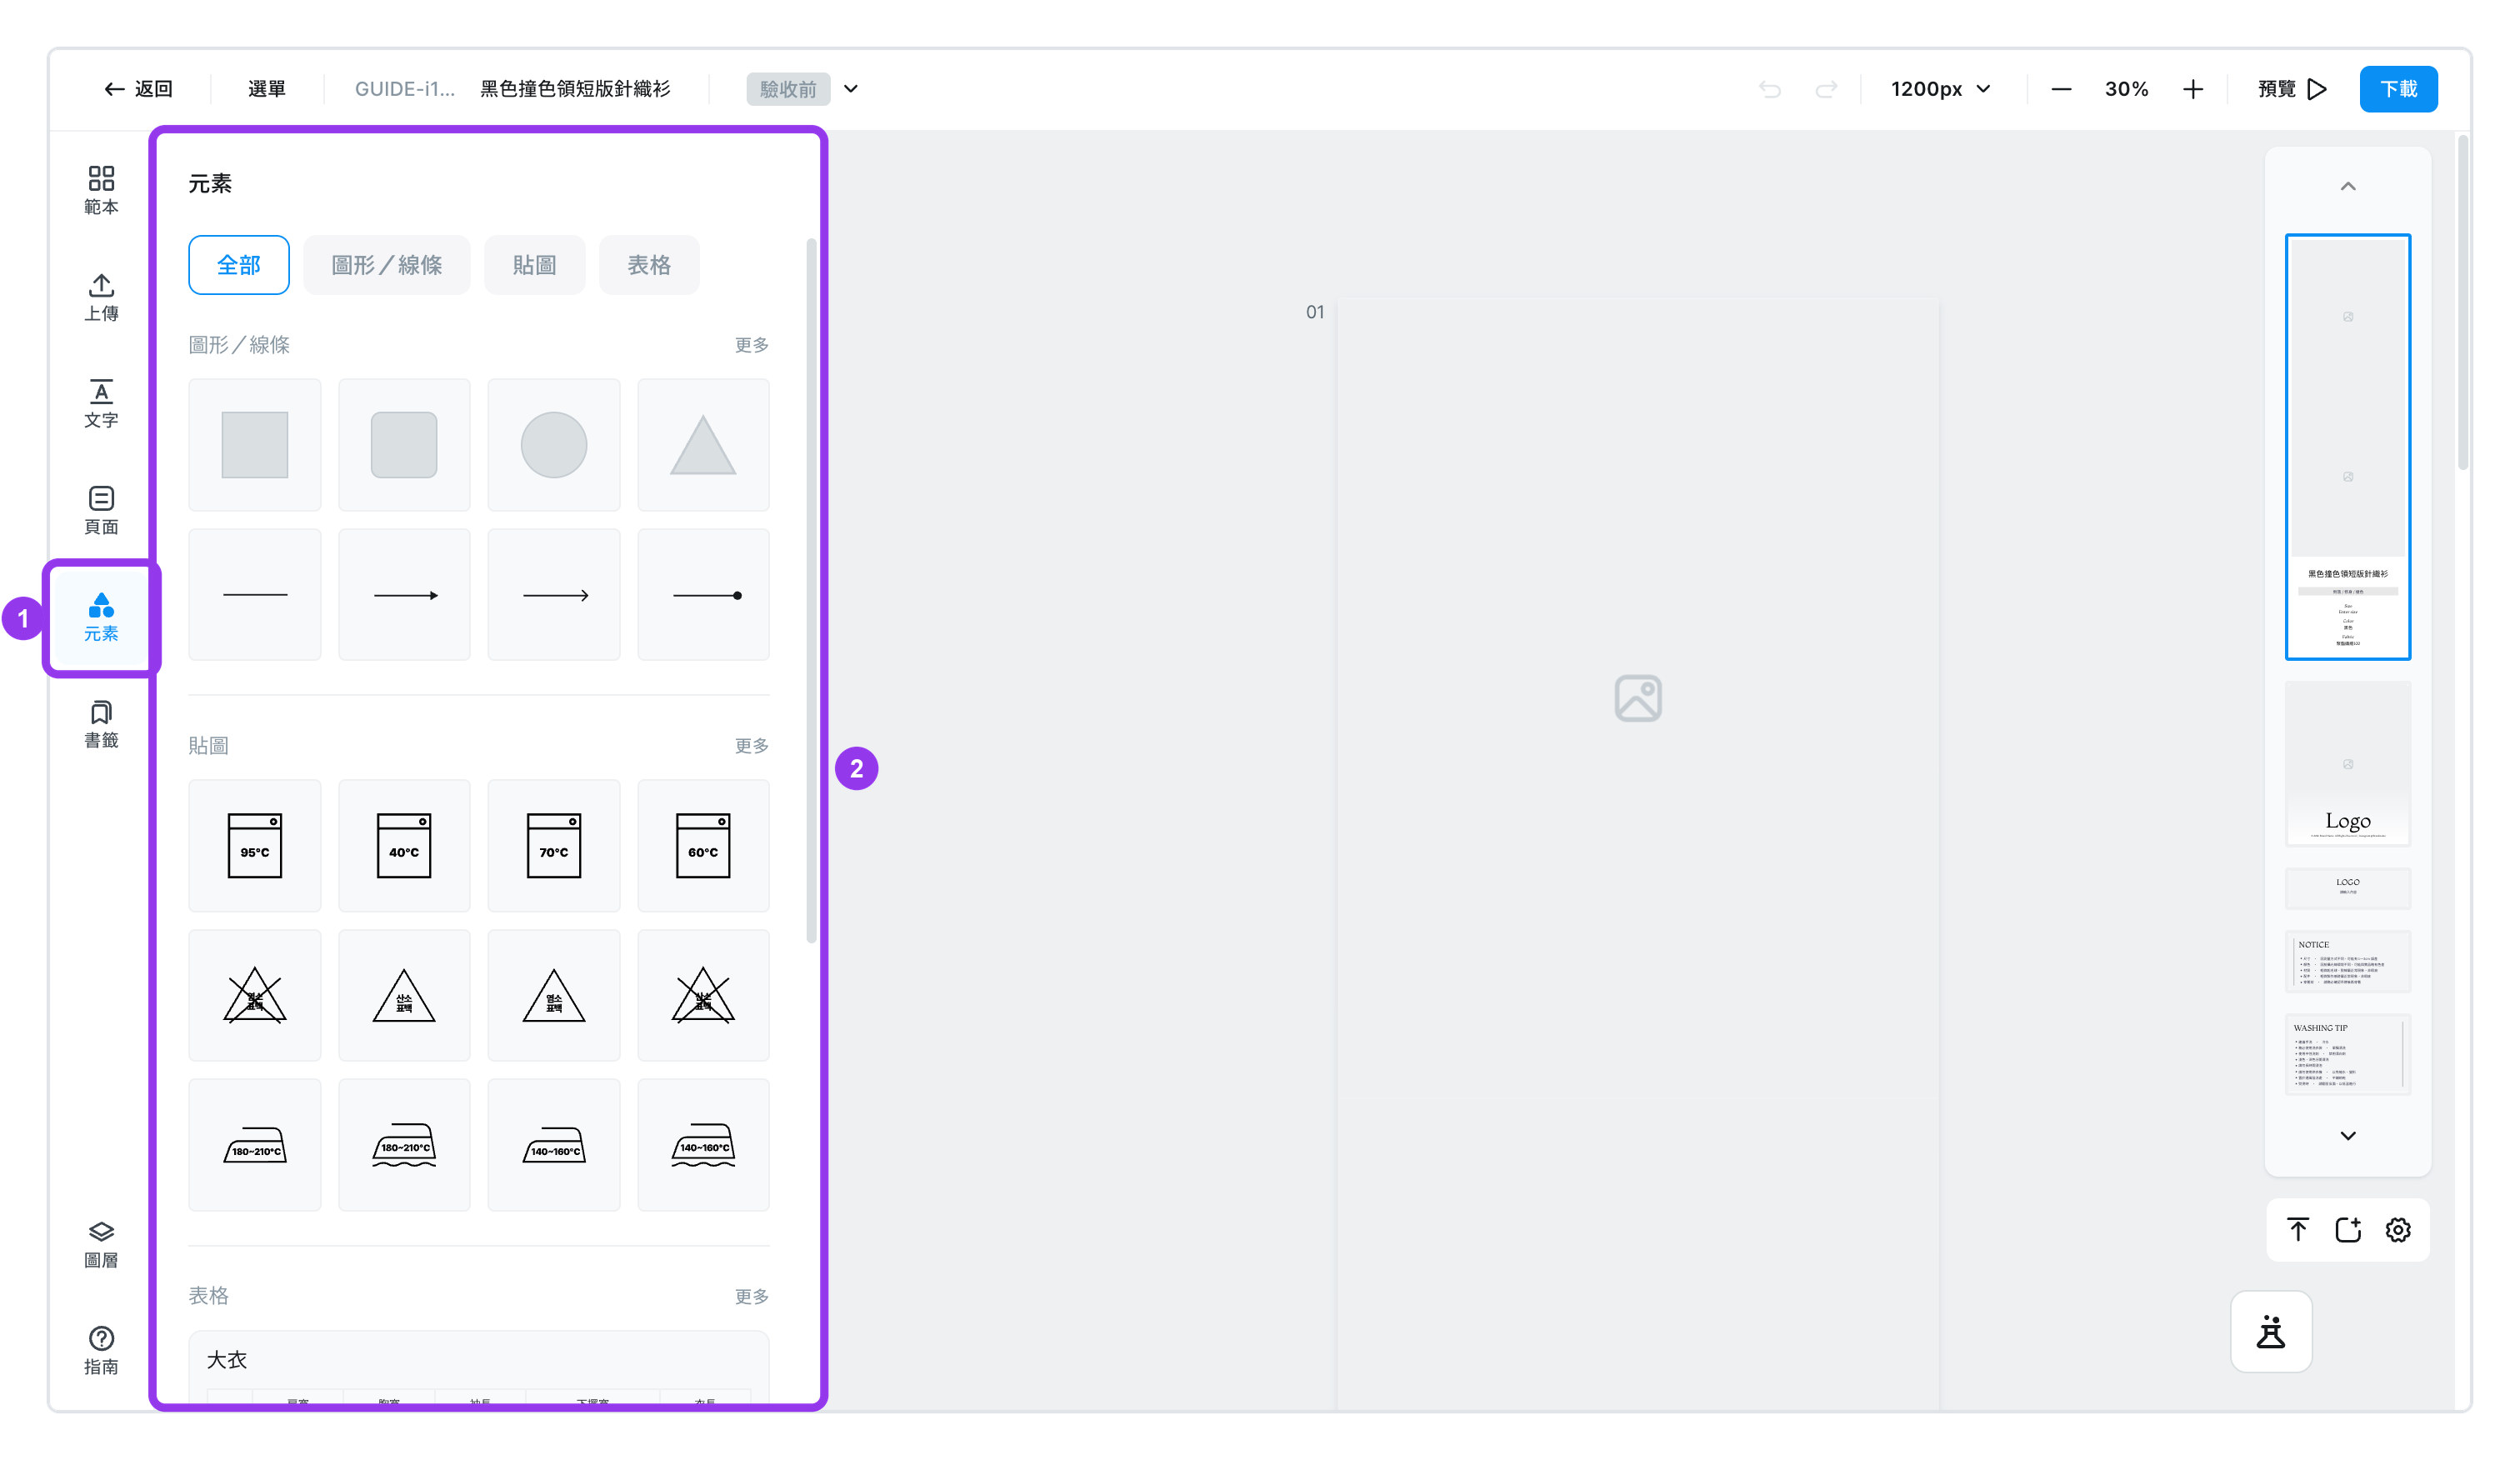The width and height of the screenshot is (2520, 1460).
Task: Insert the 60°C washing sticker
Action: (703, 845)
